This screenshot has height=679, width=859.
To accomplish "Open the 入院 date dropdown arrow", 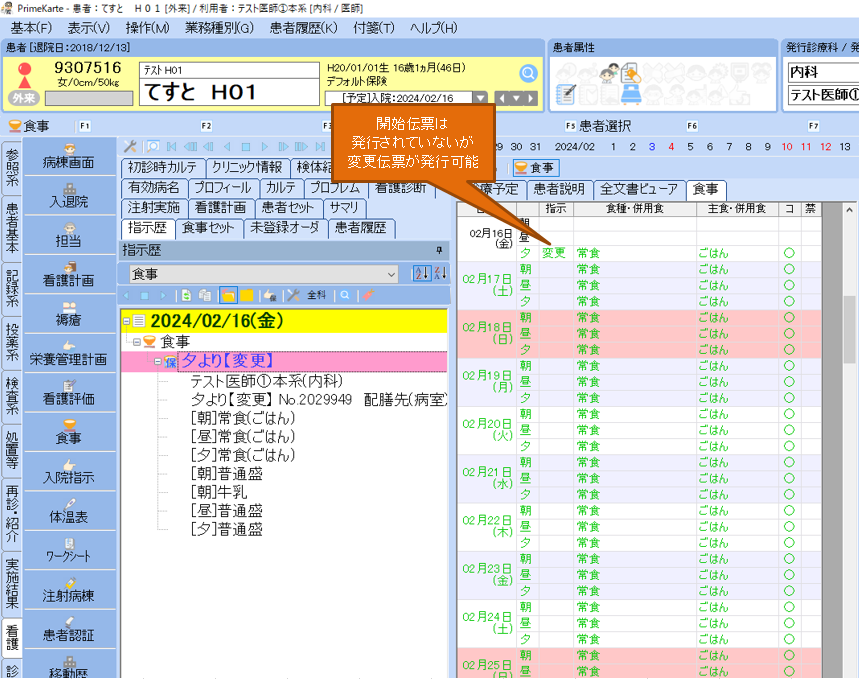I will click(x=480, y=98).
